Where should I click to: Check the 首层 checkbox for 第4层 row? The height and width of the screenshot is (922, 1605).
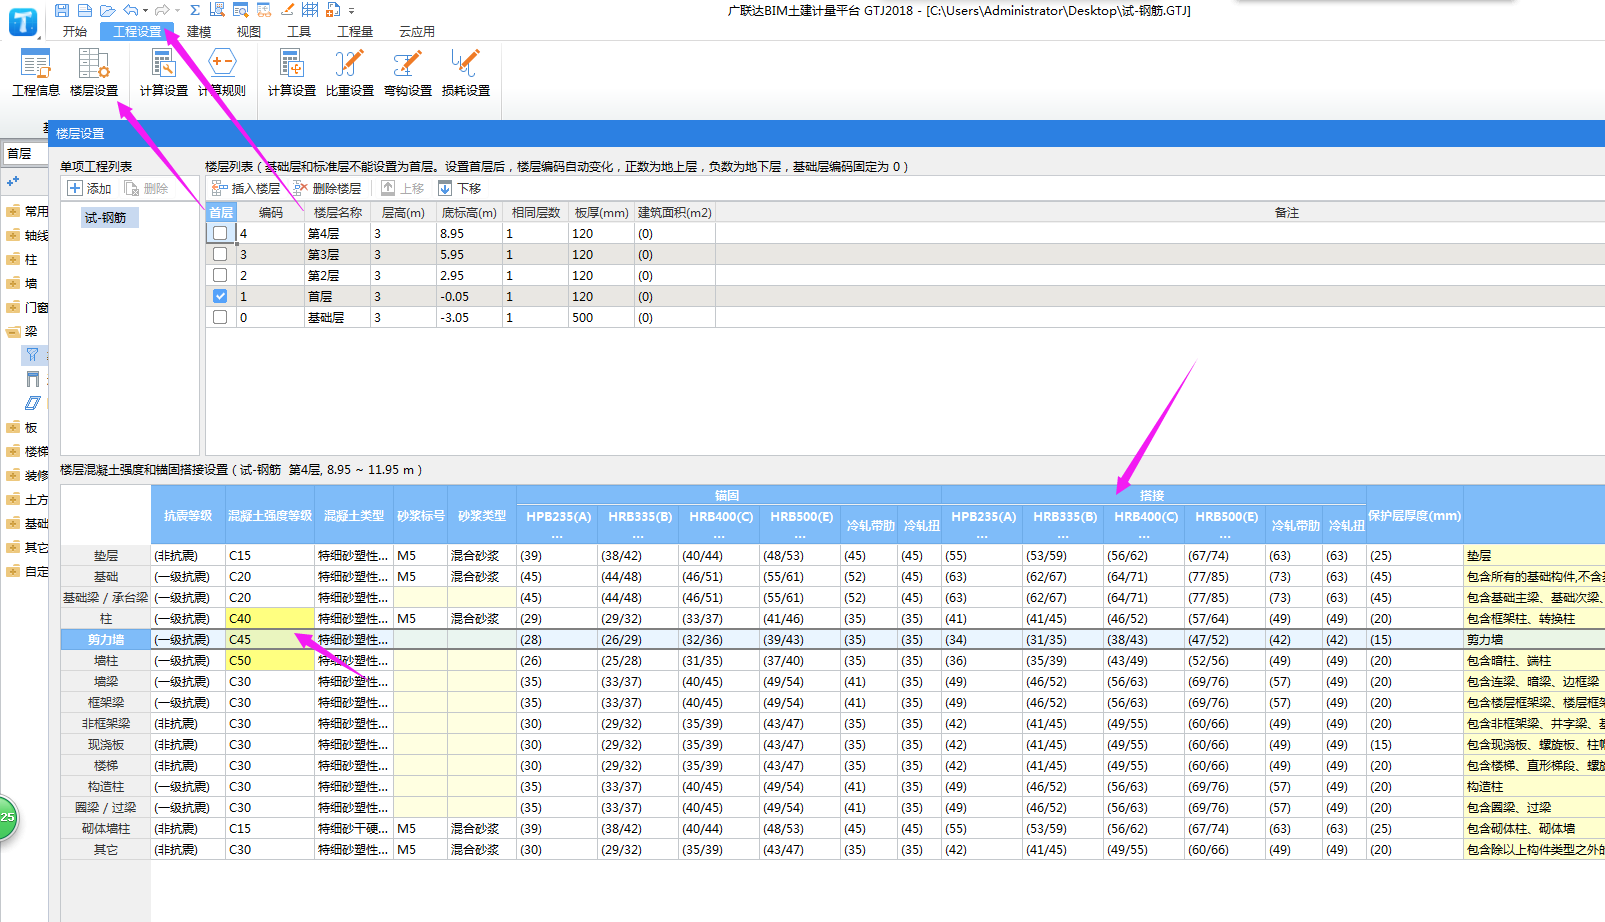220,233
